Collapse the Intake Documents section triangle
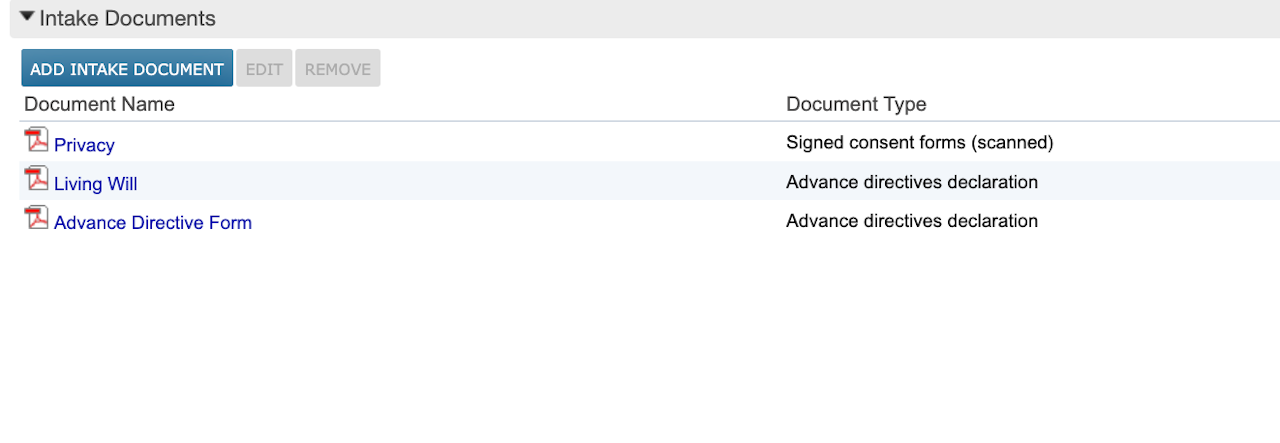1280x443 pixels. tap(27, 18)
